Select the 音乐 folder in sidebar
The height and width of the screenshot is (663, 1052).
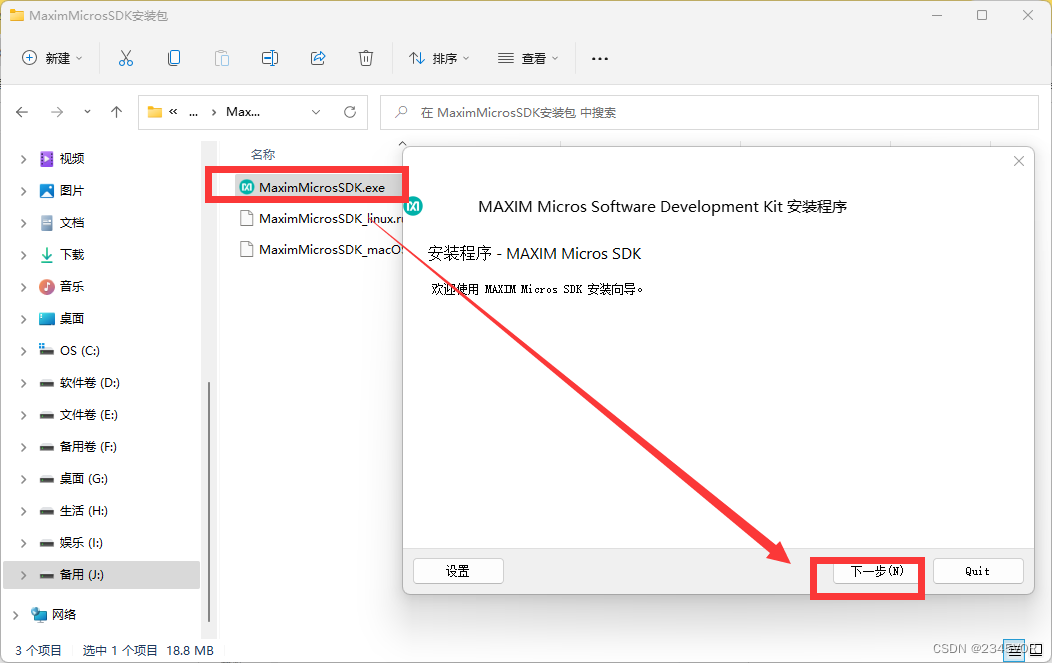(72, 287)
